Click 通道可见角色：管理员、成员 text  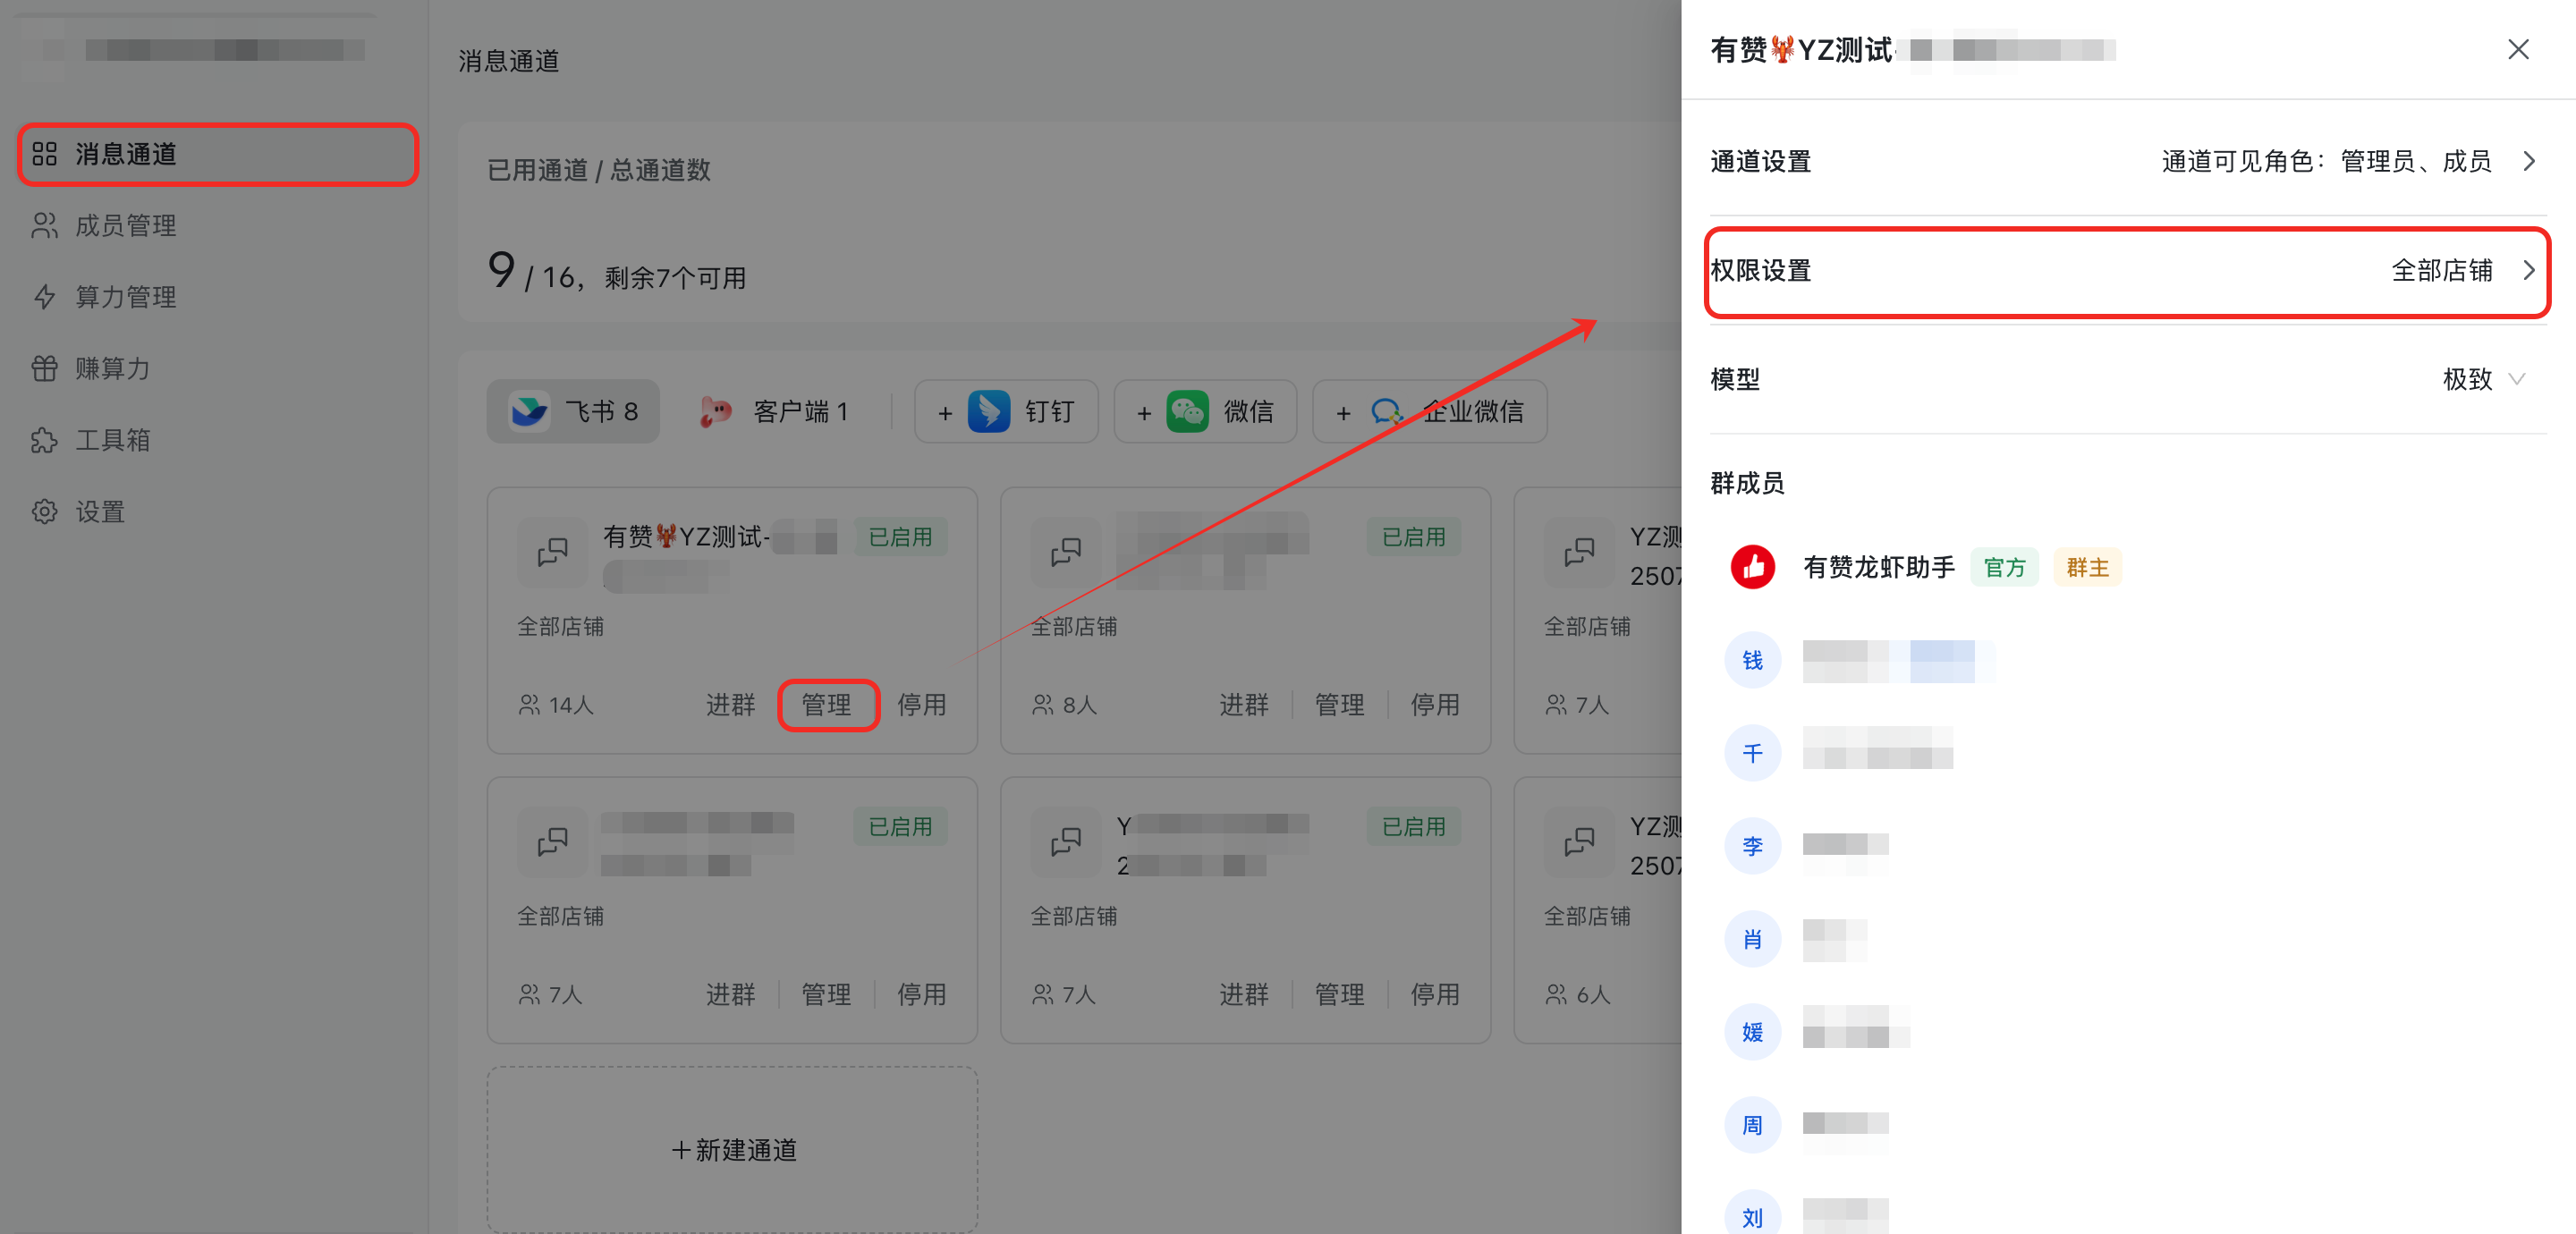2326,161
